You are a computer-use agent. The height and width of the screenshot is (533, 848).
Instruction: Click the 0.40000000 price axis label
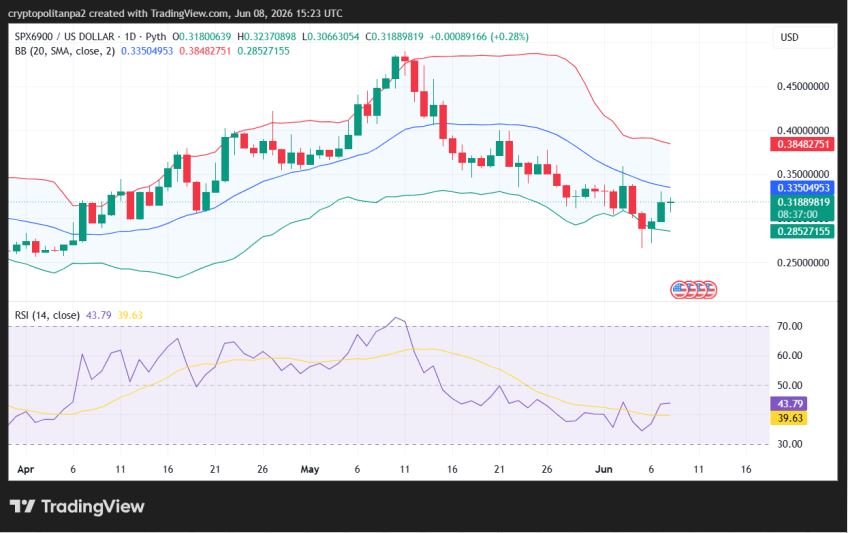coord(803,130)
